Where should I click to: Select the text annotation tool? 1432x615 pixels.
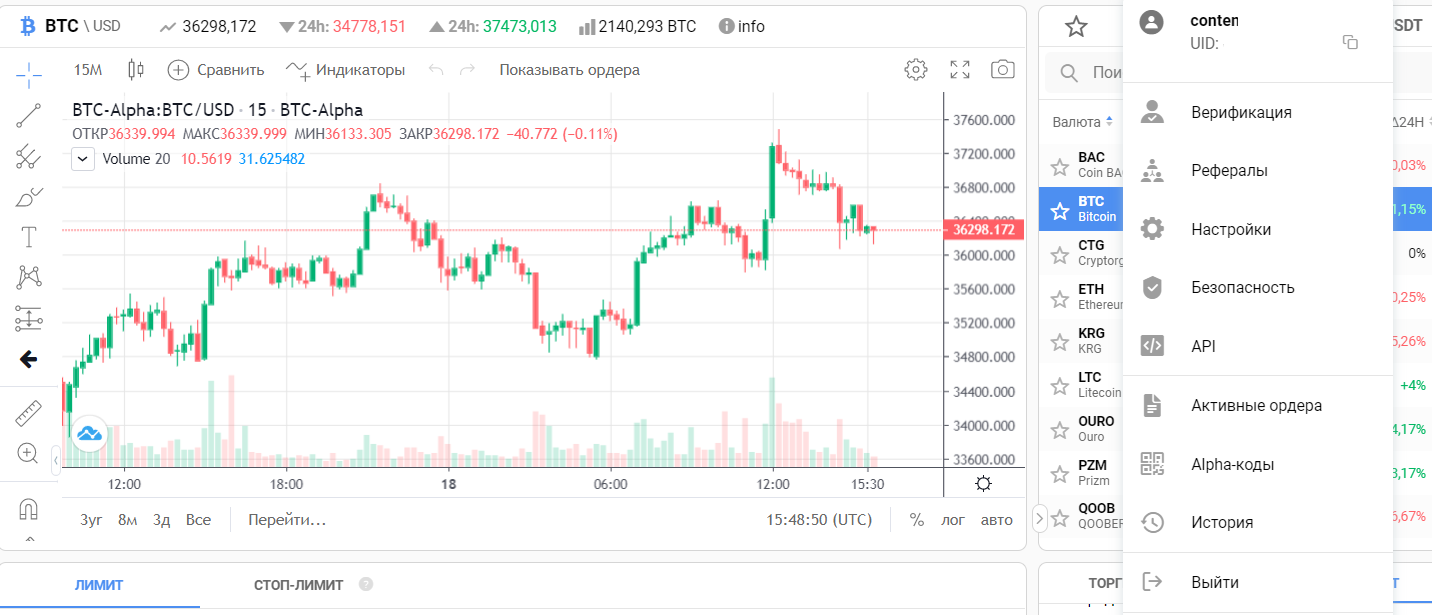(x=29, y=237)
